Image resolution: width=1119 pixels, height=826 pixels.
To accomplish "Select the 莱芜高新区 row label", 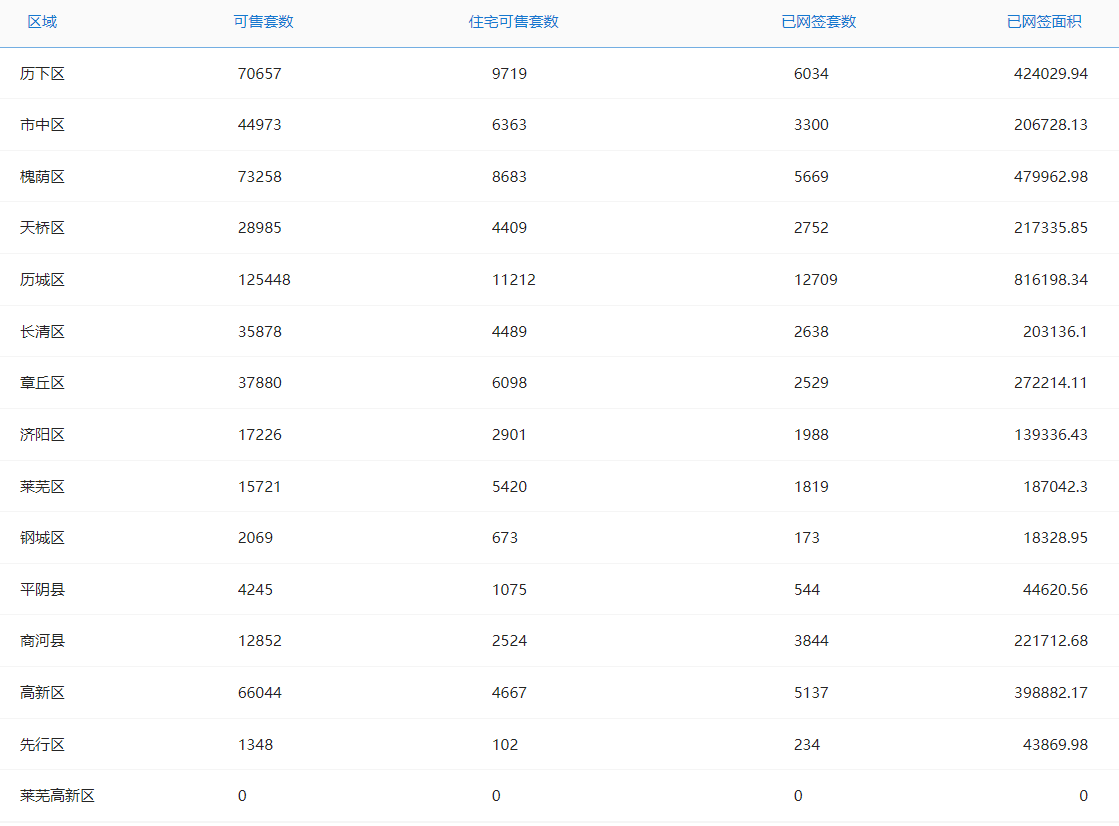I will [57, 796].
